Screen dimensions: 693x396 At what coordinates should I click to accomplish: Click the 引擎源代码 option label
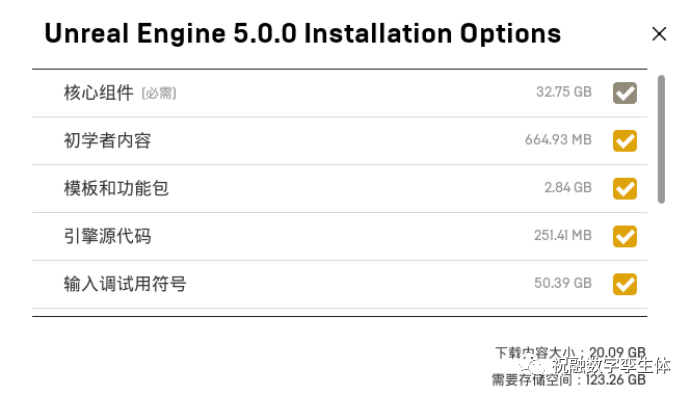[x=107, y=236]
